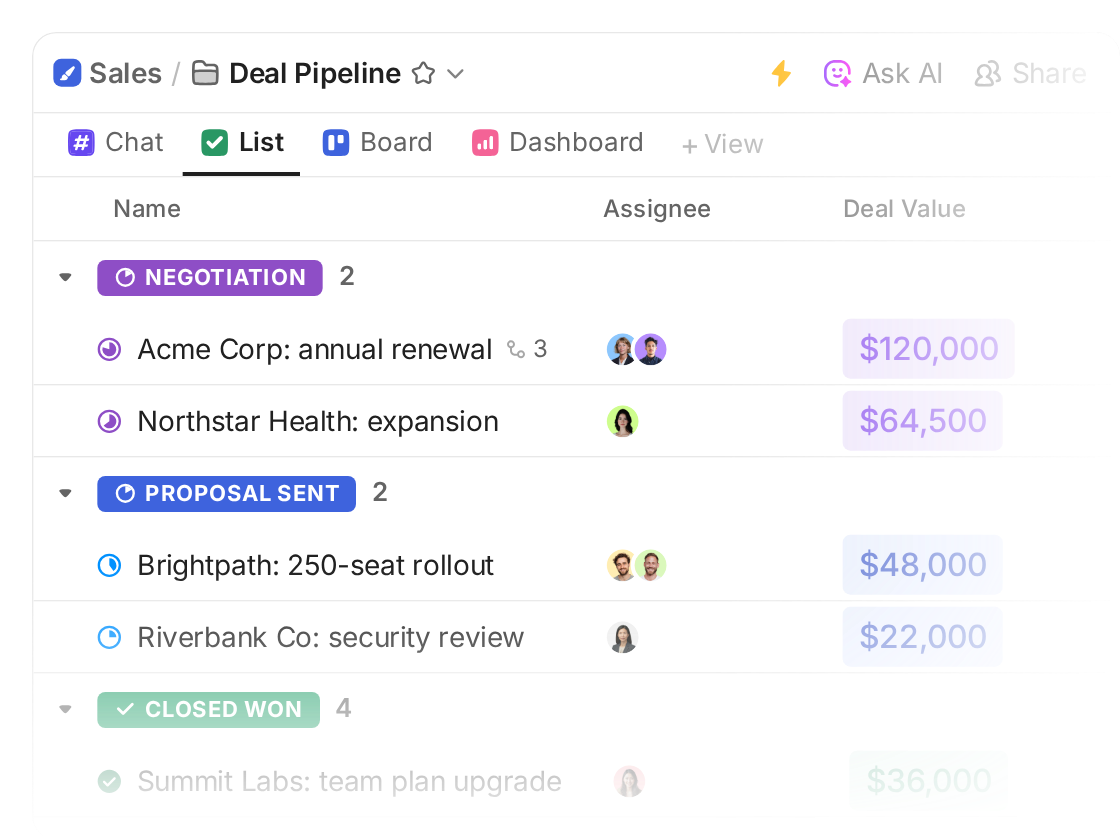Click the Ask AI face icon
This screenshot has height=840, width=1120.
pos(837,73)
